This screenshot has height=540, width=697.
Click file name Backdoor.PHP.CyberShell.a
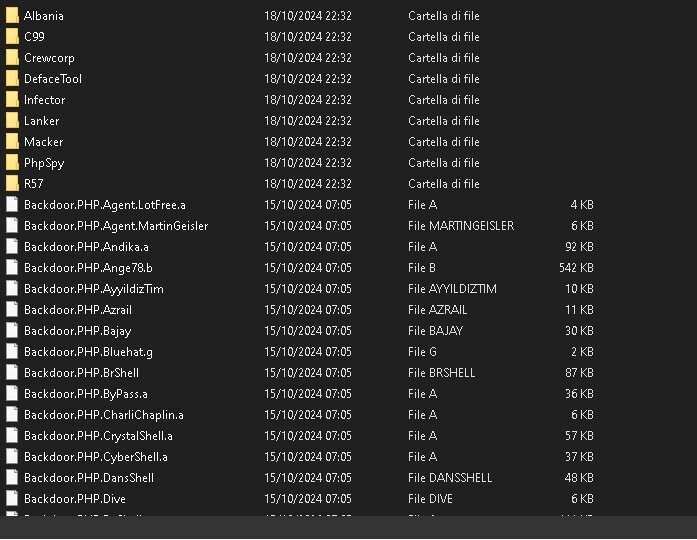pyautogui.click(x=96, y=457)
